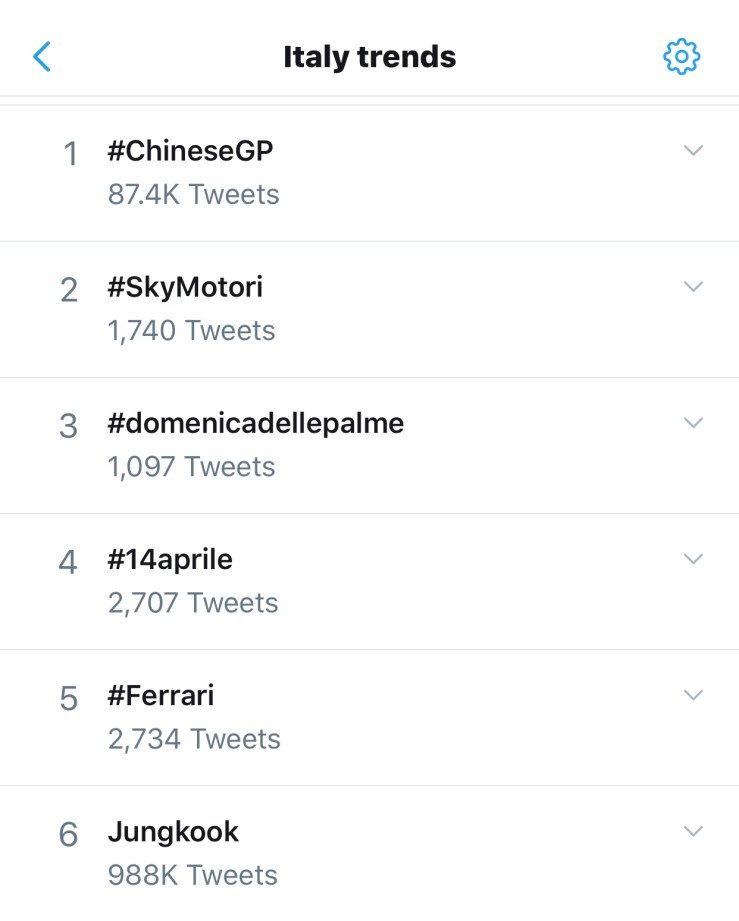Tap the back arrow icon

click(42, 57)
